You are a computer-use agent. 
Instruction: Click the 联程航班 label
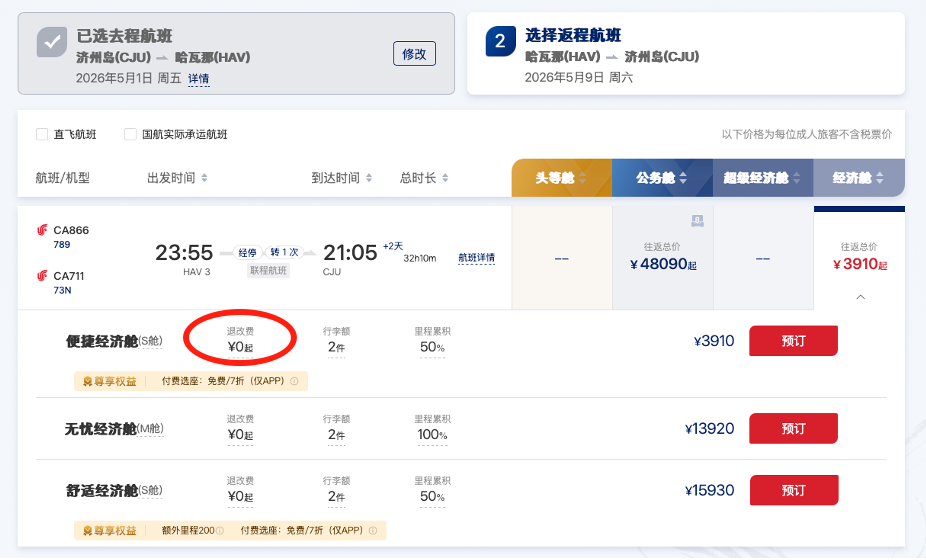pyautogui.click(x=268, y=271)
